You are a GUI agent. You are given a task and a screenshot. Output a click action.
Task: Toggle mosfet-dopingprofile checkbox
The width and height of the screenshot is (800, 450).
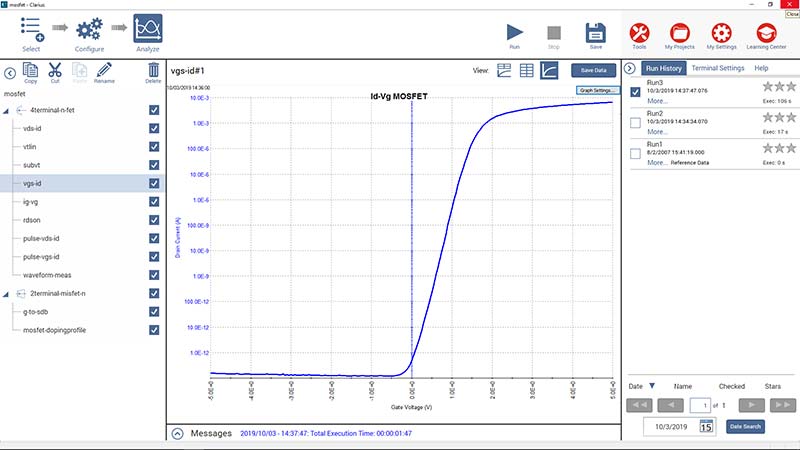(x=154, y=329)
